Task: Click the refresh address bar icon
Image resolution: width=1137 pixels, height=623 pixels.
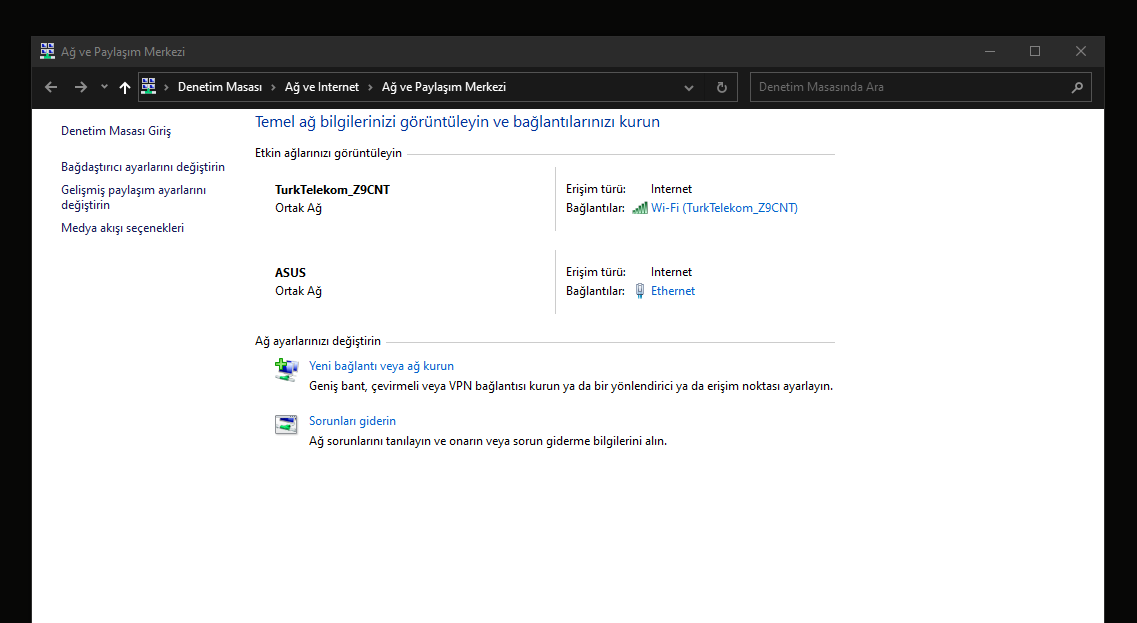Action: click(x=721, y=87)
